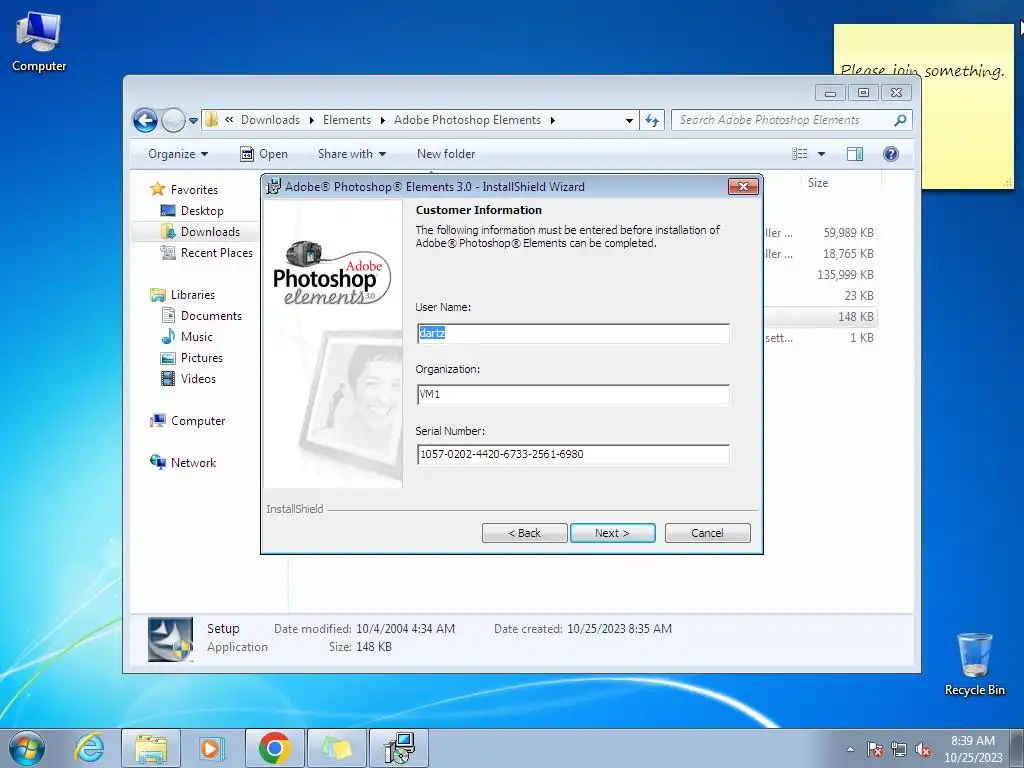Image resolution: width=1024 pixels, height=768 pixels.
Task: Select Adobe Photoshop Elements breadcrumb segment
Action: (x=467, y=120)
